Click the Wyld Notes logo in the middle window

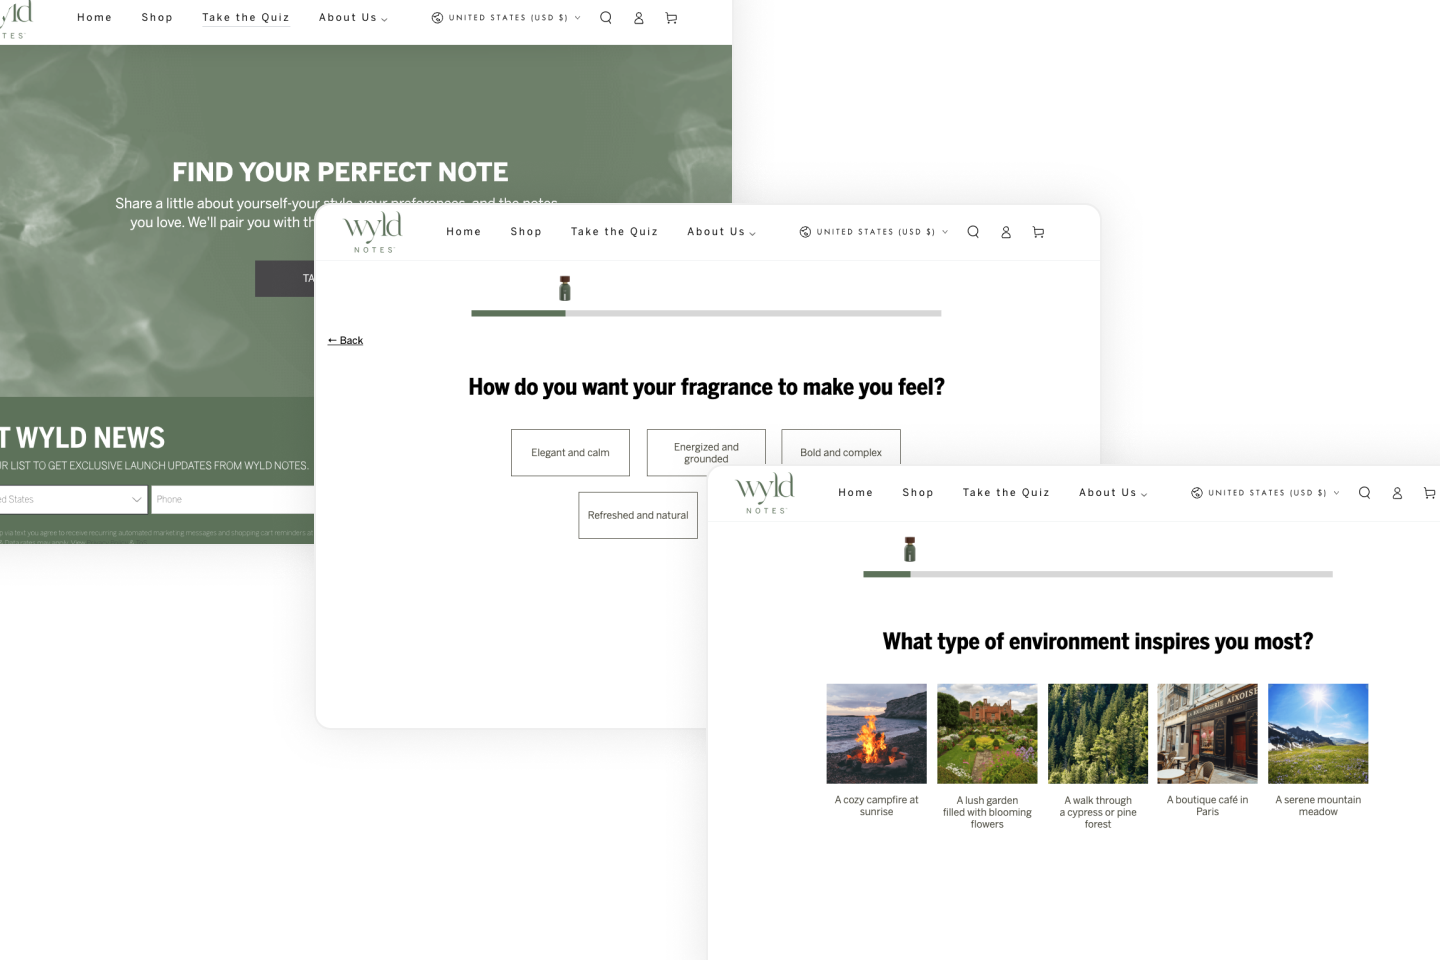click(373, 232)
